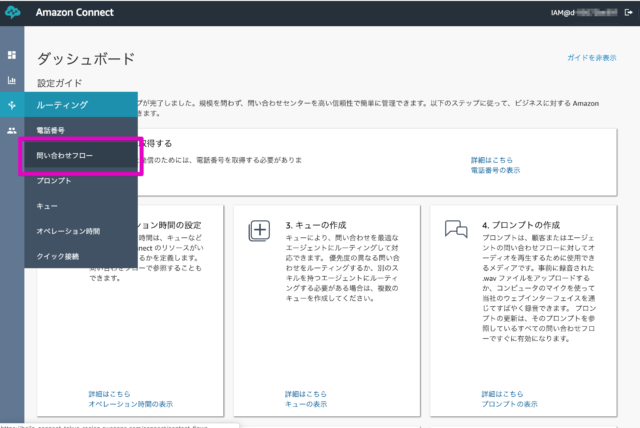Click the Amazon Connect cloud logo
This screenshot has height=428, width=640.
13,12
